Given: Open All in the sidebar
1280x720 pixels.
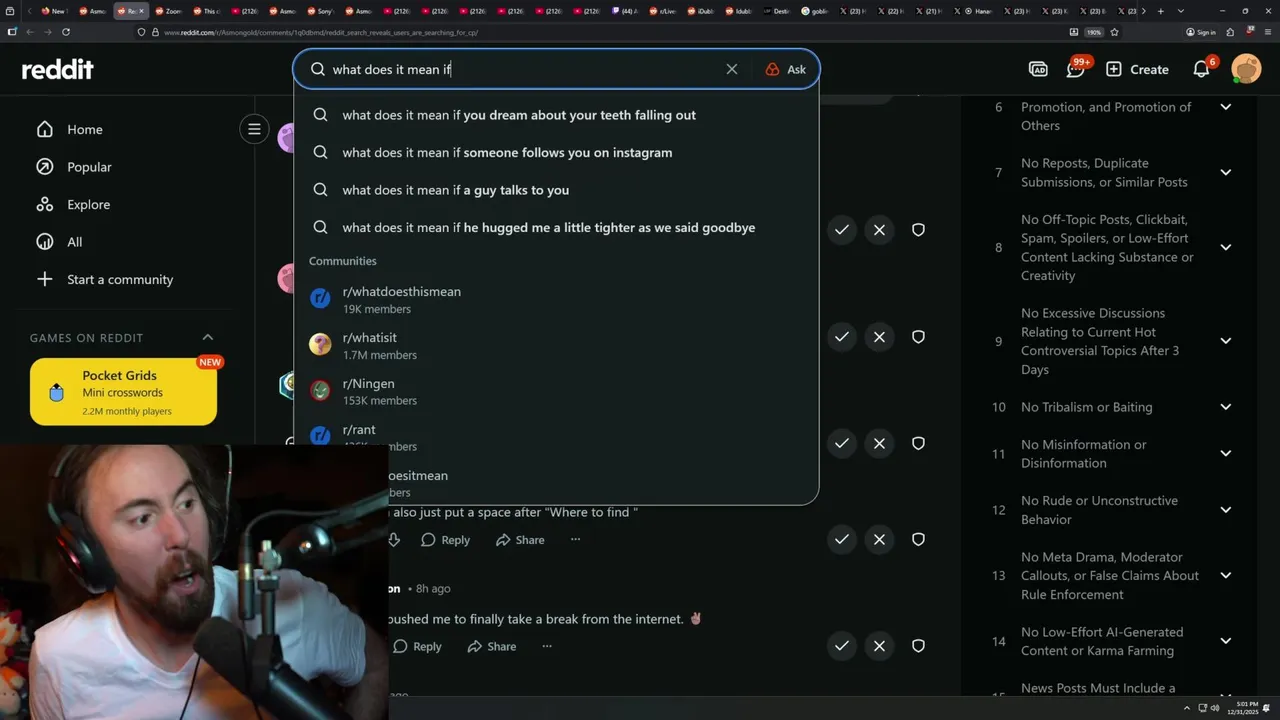Looking at the screenshot, I should click(x=59, y=242).
